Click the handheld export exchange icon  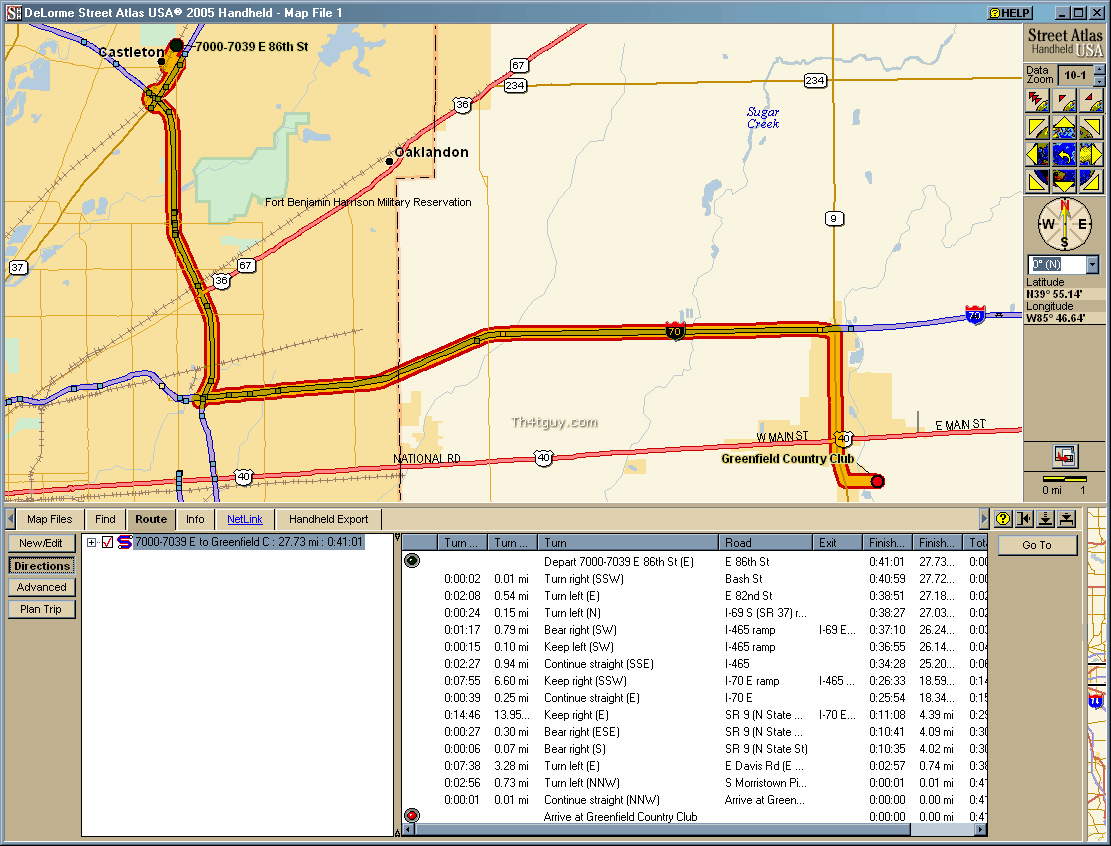pos(1064,456)
